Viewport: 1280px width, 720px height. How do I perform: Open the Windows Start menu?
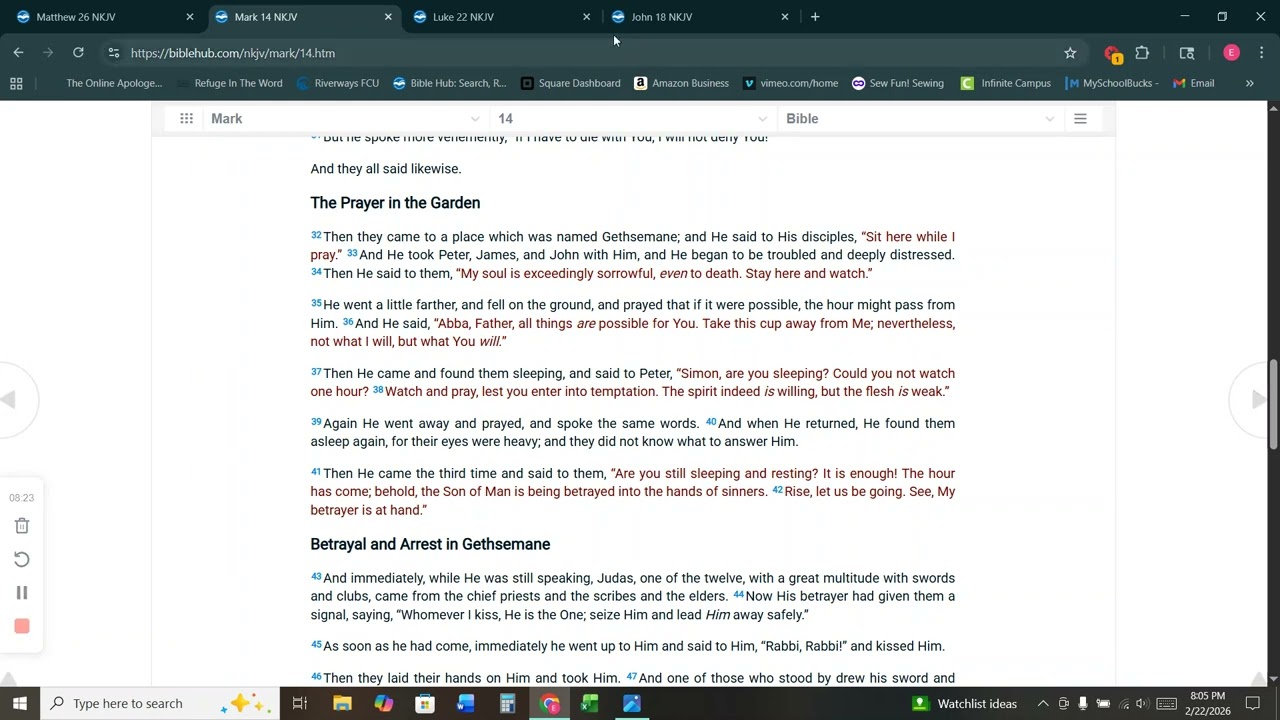click(x=20, y=703)
